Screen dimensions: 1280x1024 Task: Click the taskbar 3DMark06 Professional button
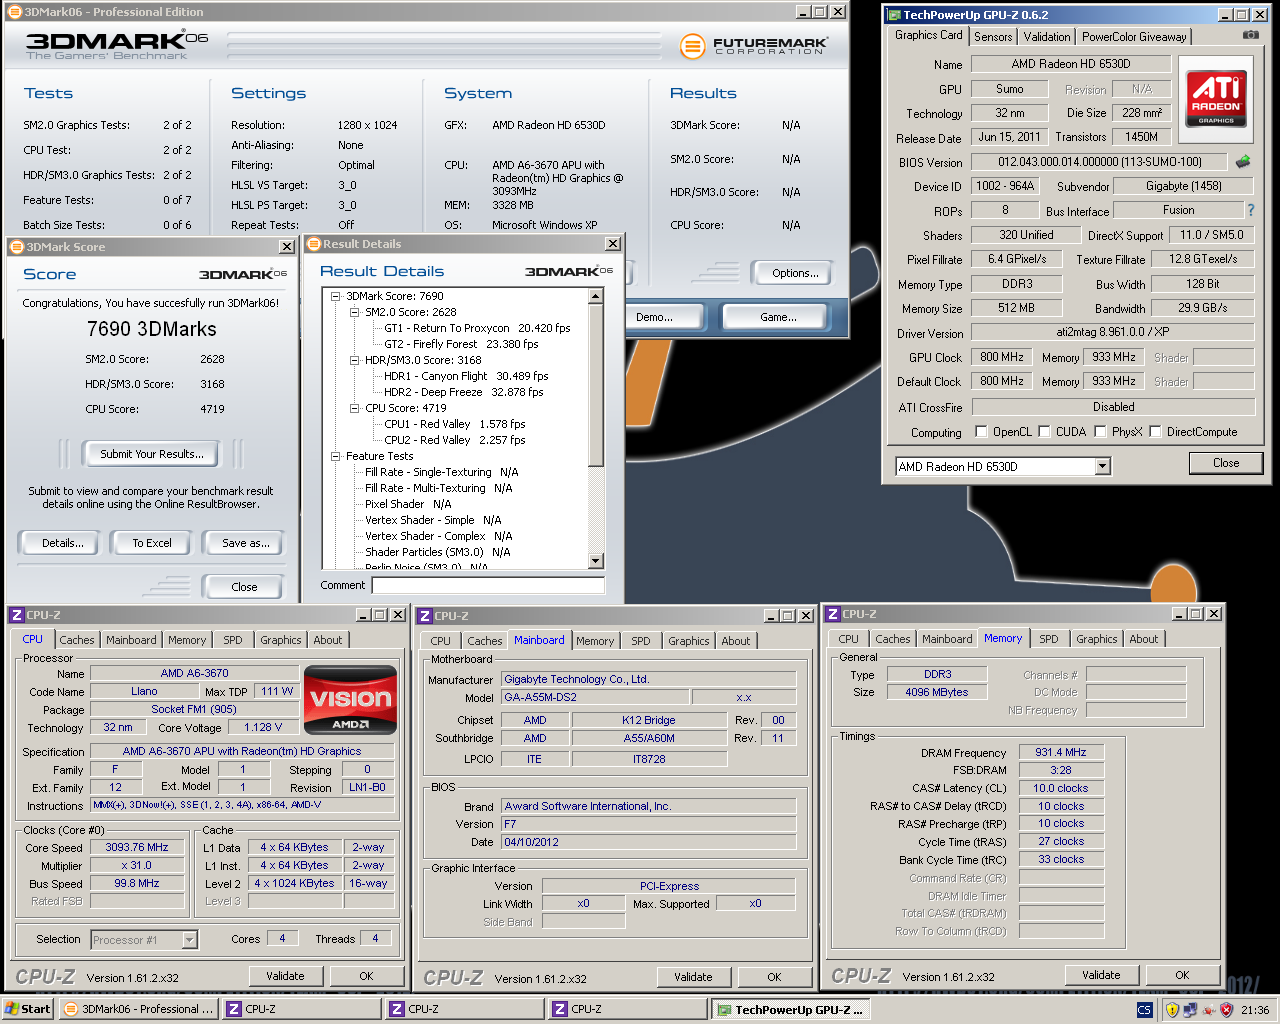tap(139, 1009)
